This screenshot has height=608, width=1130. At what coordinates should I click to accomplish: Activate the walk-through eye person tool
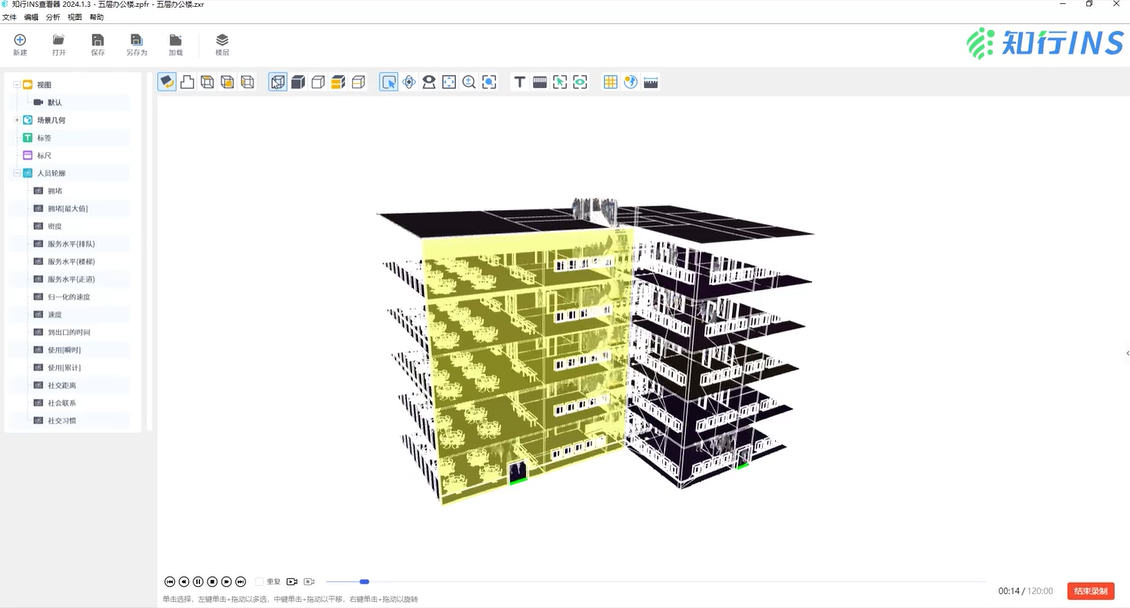pos(429,82)
